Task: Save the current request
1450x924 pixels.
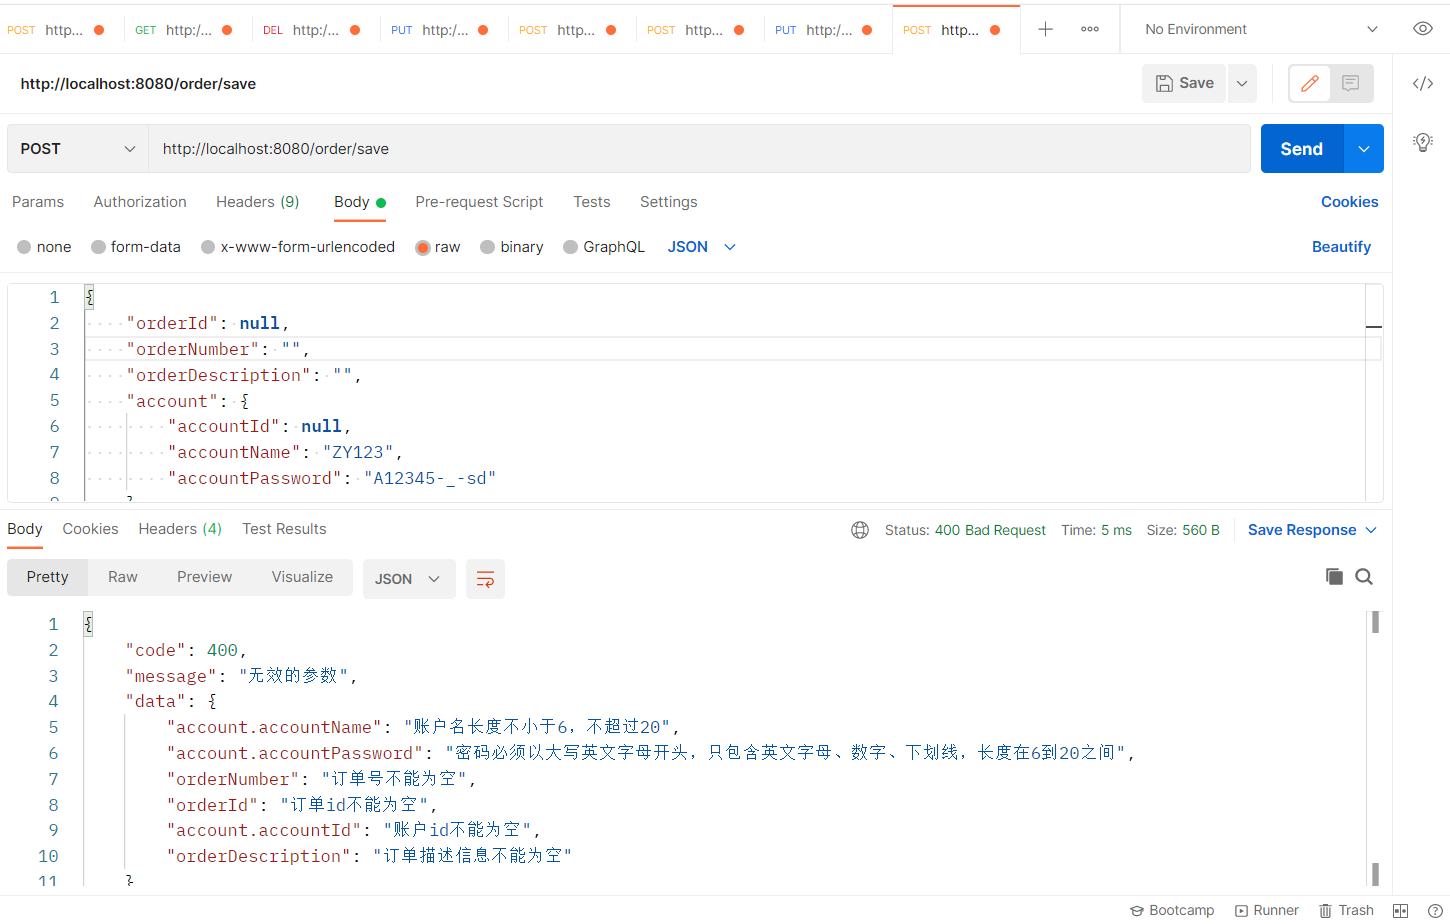Action: [x=1185, y=83]
